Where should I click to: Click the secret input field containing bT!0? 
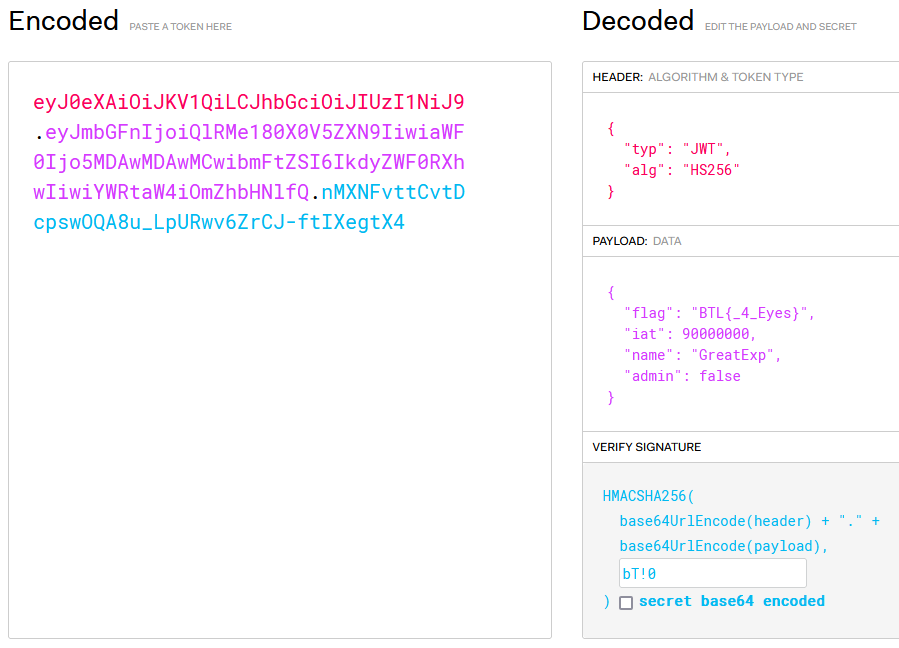coord(713,573)
